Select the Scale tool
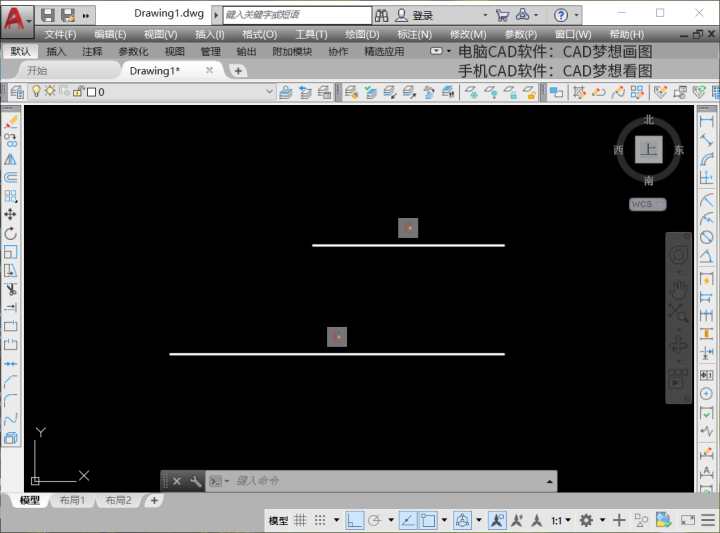720x533 pixels. (11, 252)
